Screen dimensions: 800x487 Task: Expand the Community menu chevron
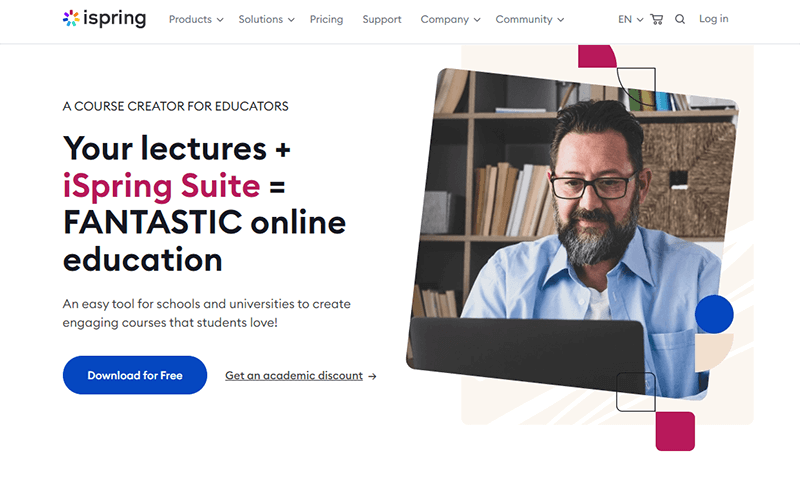pos(561,20)
